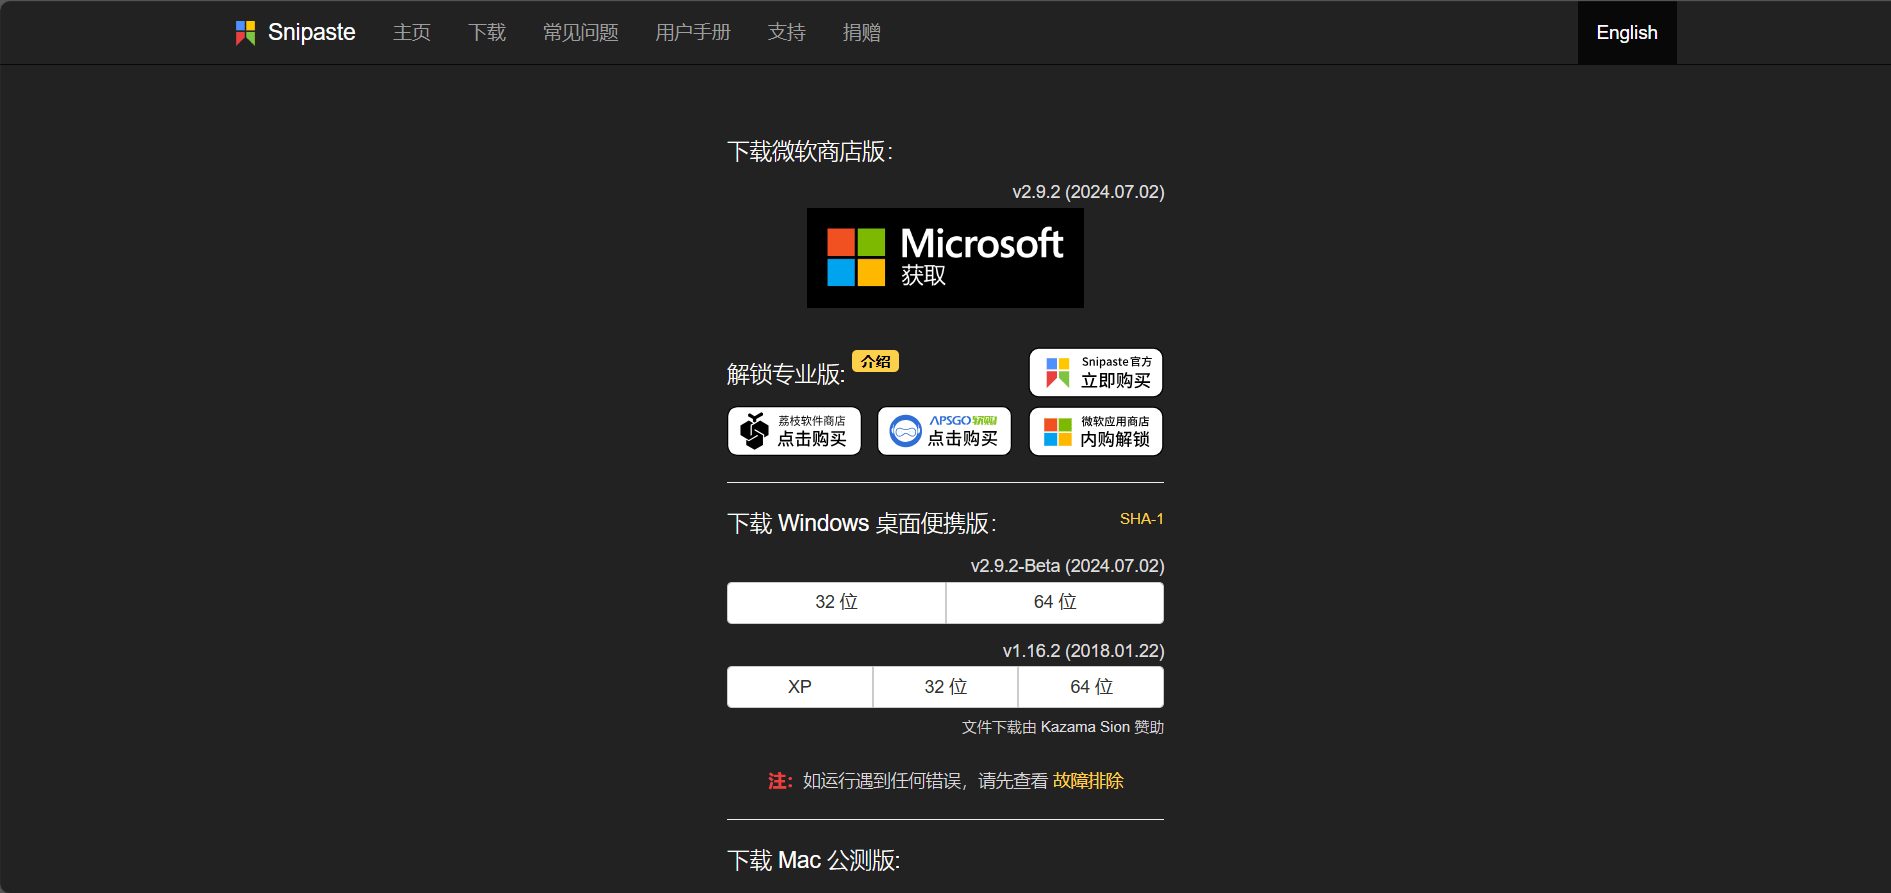The height and width of the screenshot is (893, 1891).
Task: Open the 下载 navigation item
Action: point(487,33)
